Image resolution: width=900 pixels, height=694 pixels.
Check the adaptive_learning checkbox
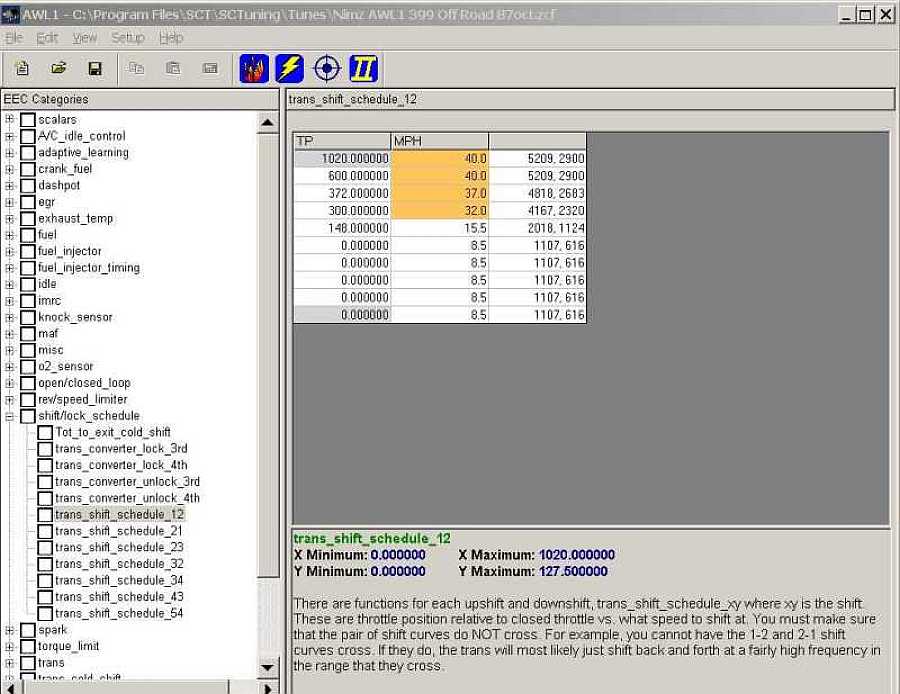[x=28, y=153]
